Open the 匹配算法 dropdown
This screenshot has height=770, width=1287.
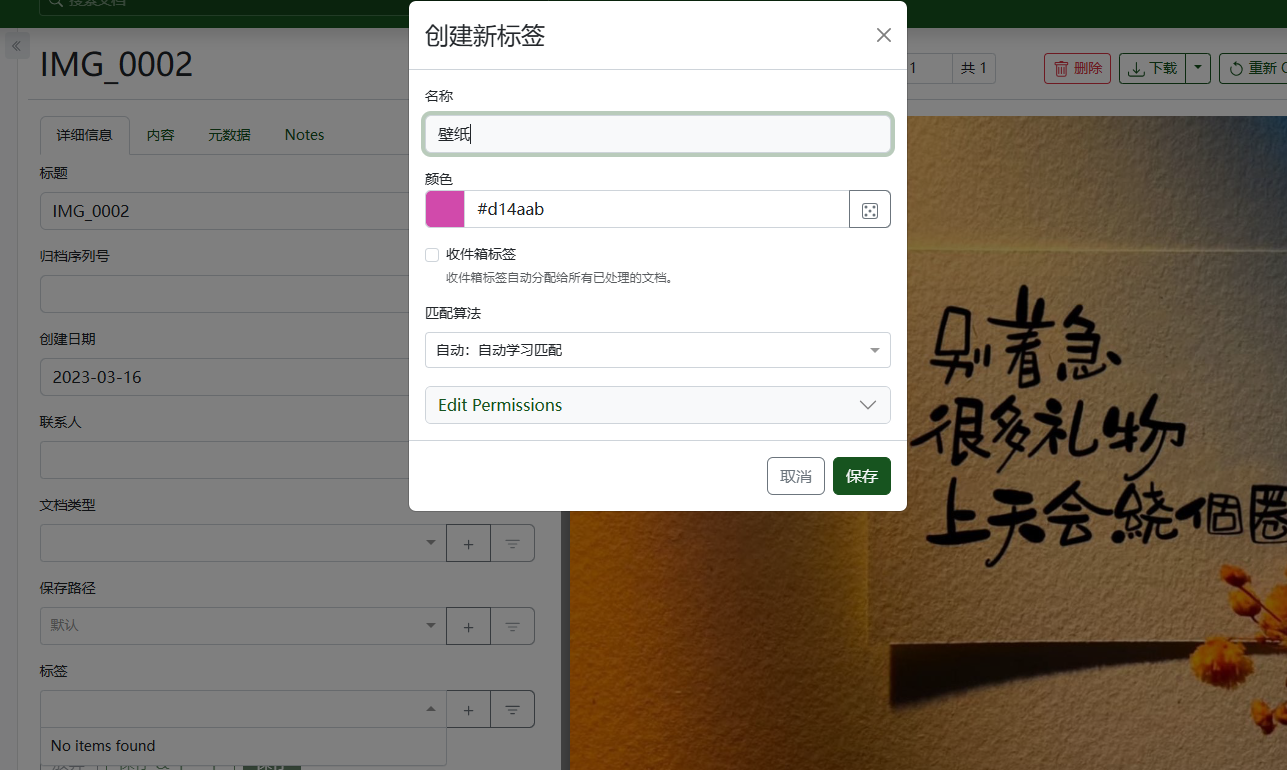658,350
